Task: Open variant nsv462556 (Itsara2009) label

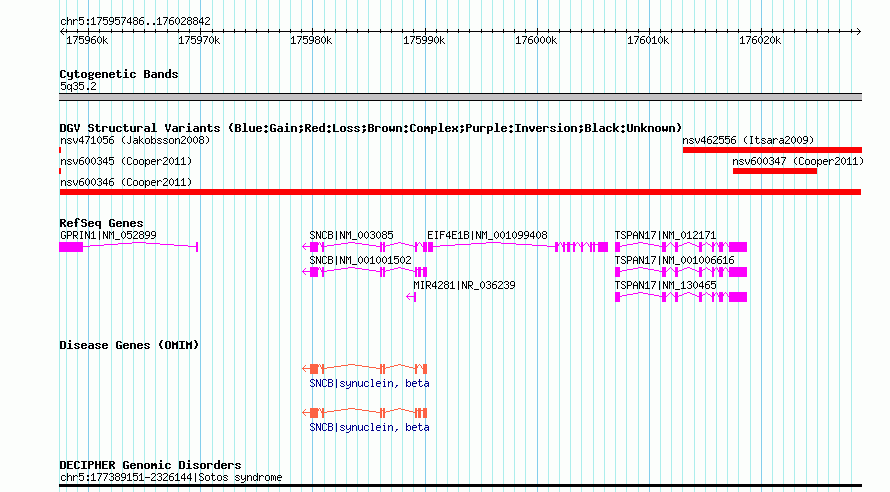Action: (748, 140)
